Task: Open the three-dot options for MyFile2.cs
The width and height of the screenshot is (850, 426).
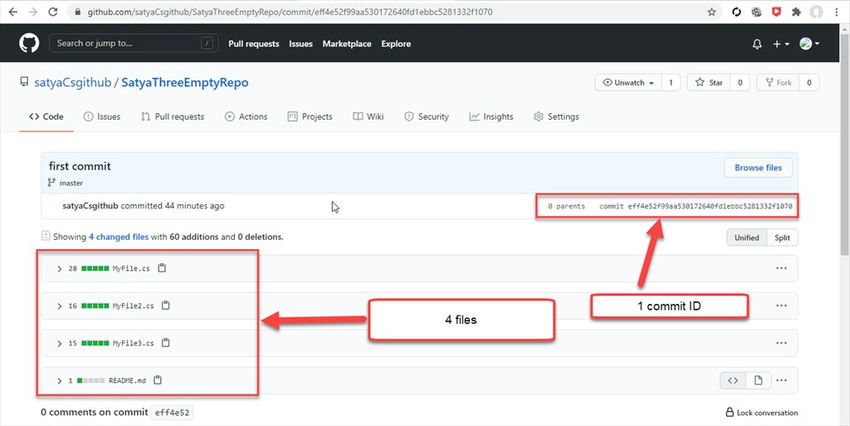Action: coord(781,305)
